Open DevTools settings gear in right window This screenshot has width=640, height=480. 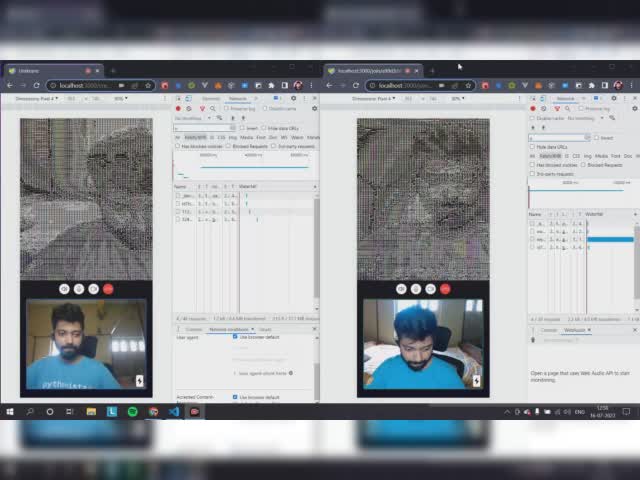click(x=614, y=98)
